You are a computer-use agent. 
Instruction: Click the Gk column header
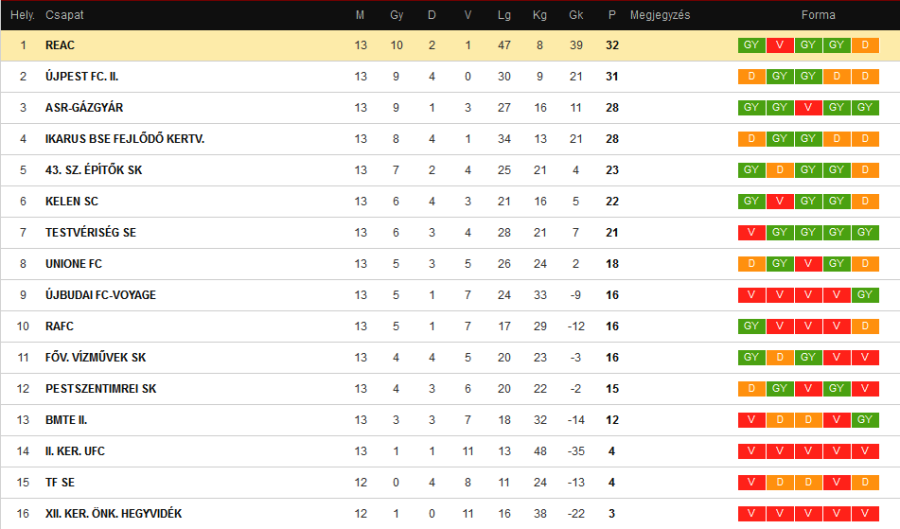coord(576,15)
